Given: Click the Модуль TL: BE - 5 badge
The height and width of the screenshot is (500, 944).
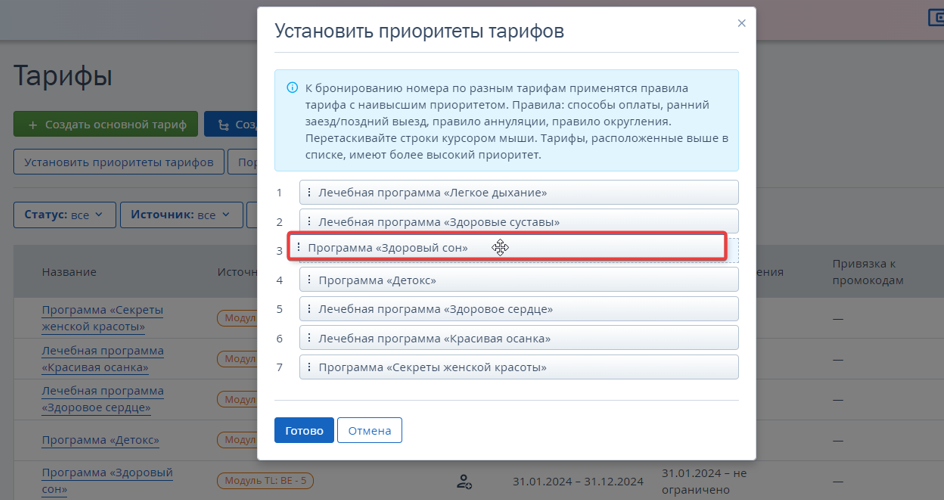Looking at the screenshot, I should click(266, 481).
